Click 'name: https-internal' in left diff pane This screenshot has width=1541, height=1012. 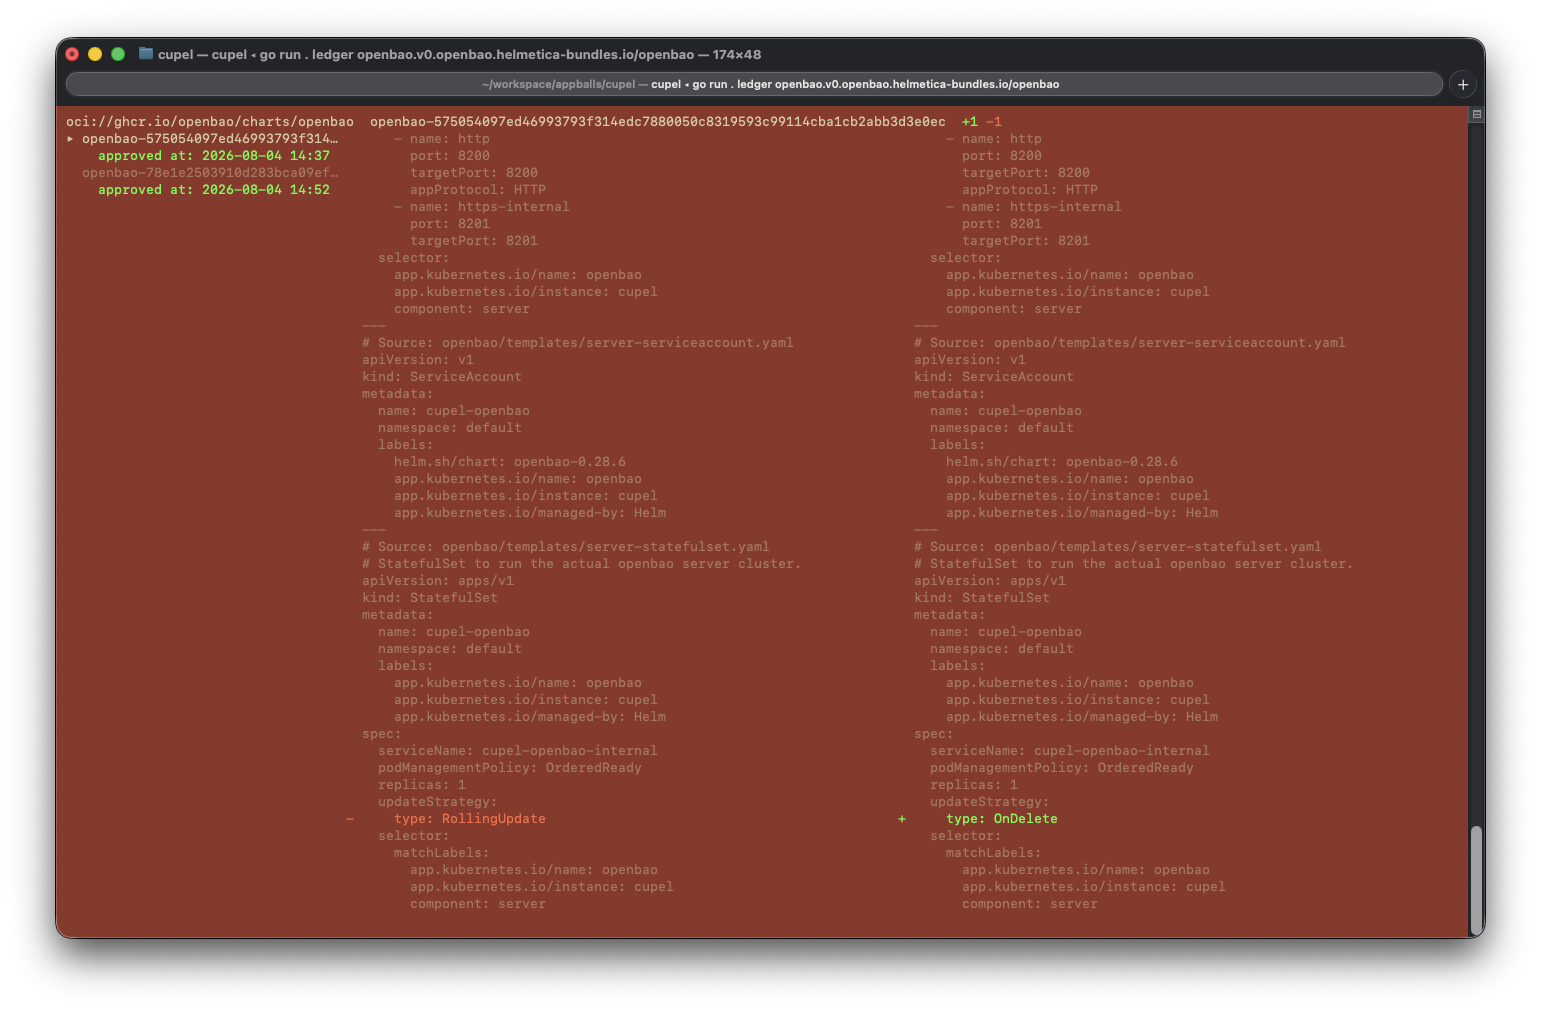pos(490,207)
